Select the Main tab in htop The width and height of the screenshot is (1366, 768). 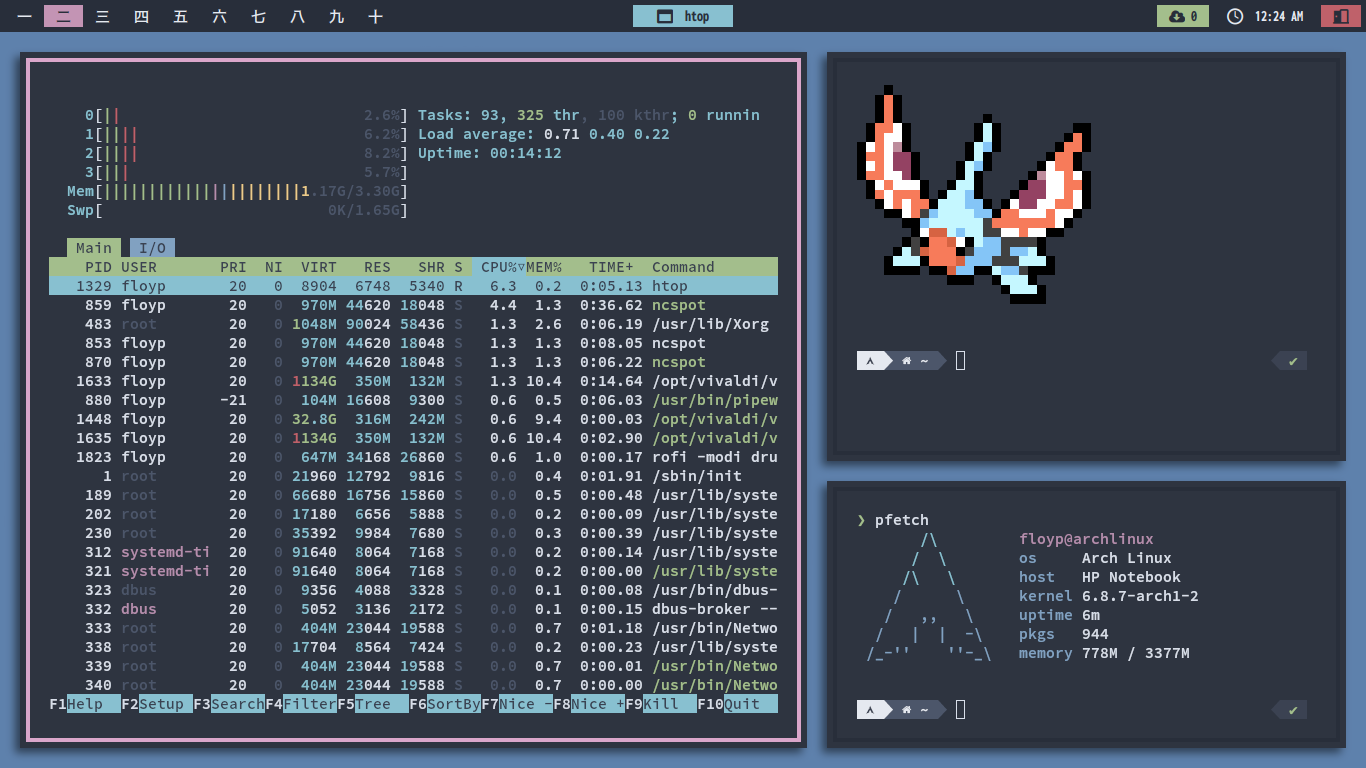94,247
